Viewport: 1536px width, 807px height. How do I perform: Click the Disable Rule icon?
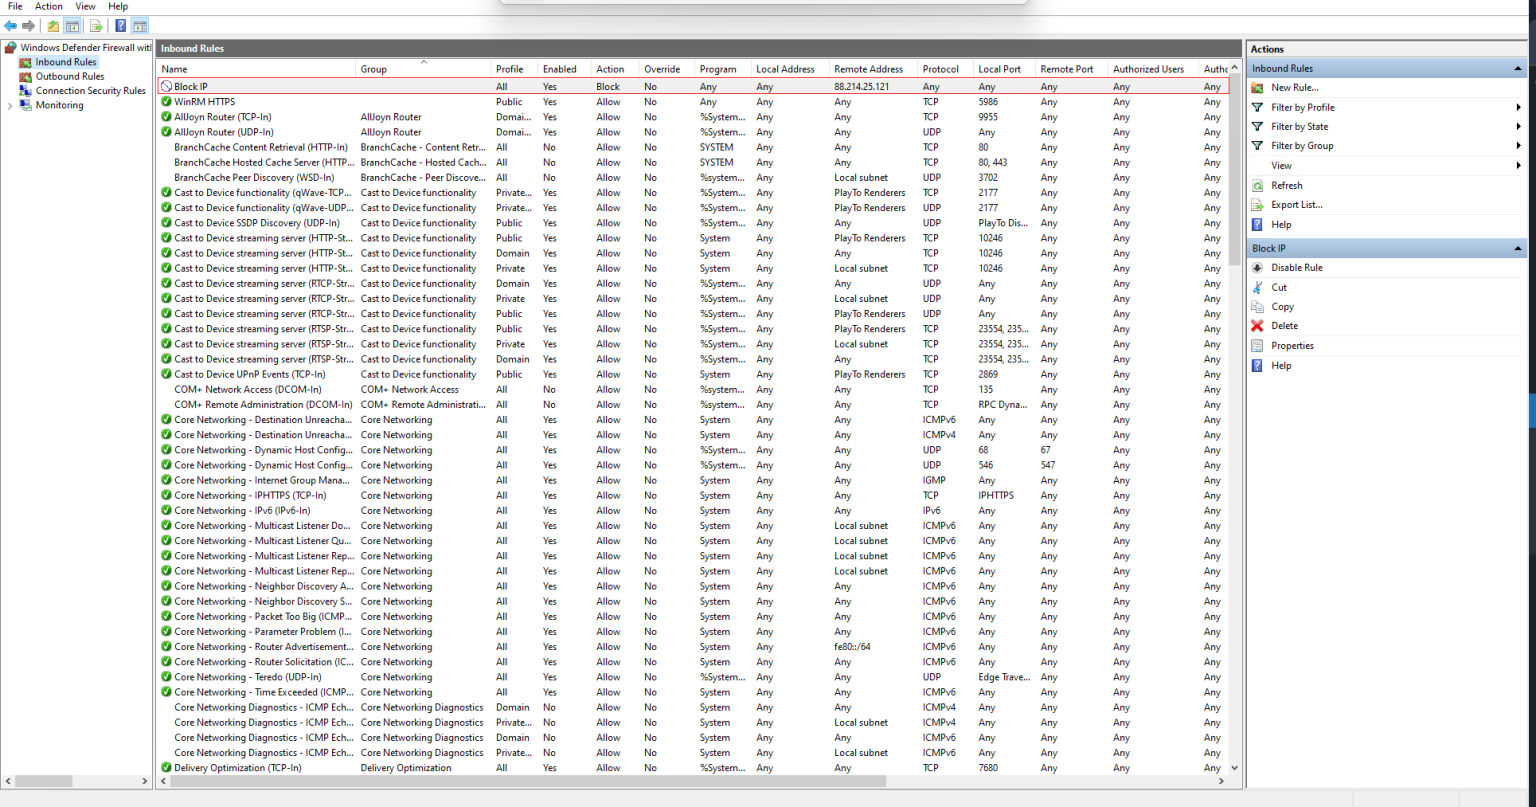1257,267
